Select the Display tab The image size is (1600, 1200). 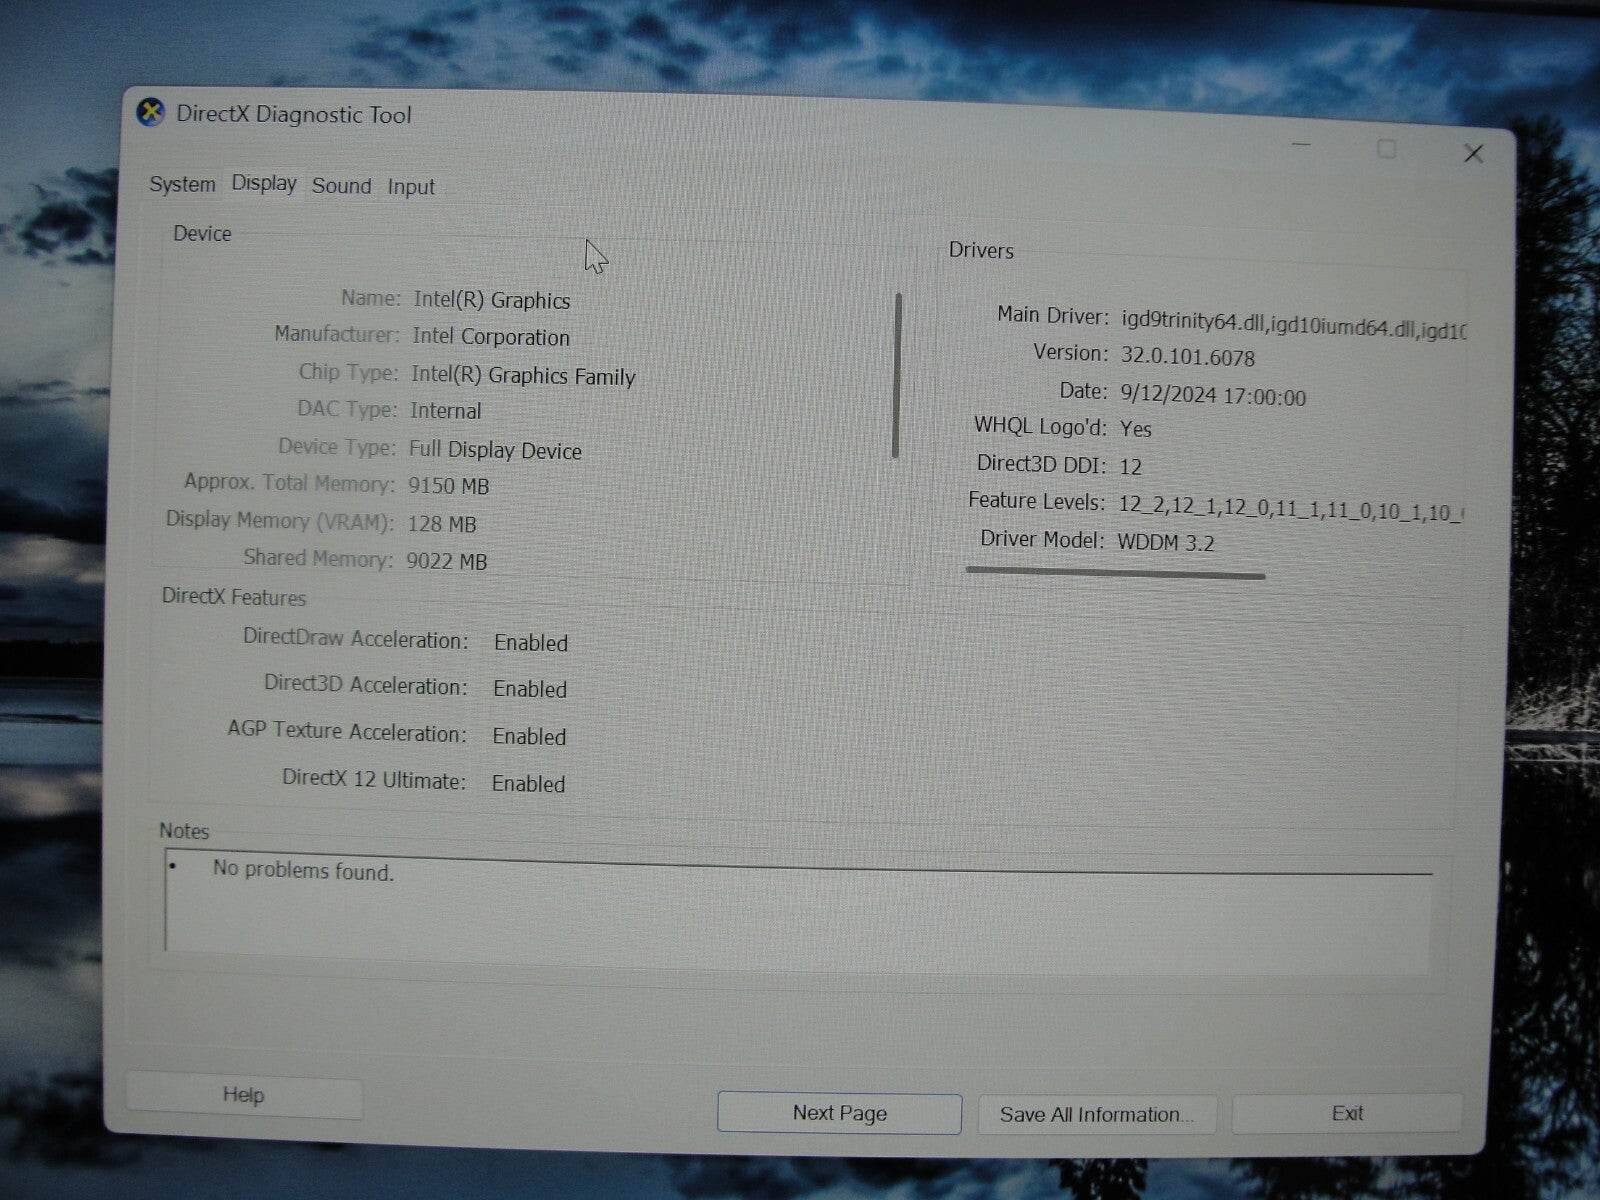[x=263, y=184]
